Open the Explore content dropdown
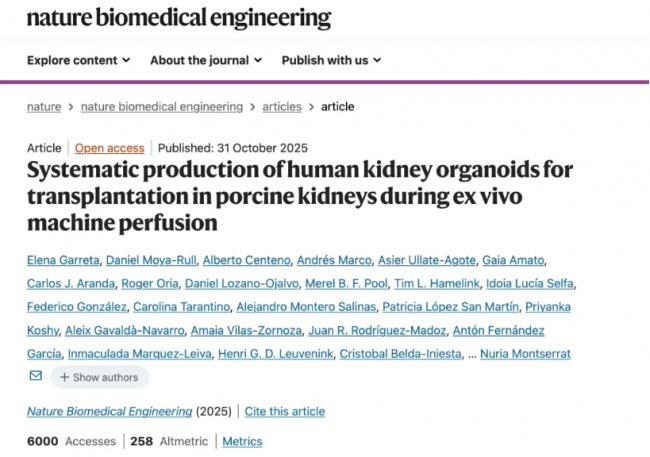 pos(78,60)
